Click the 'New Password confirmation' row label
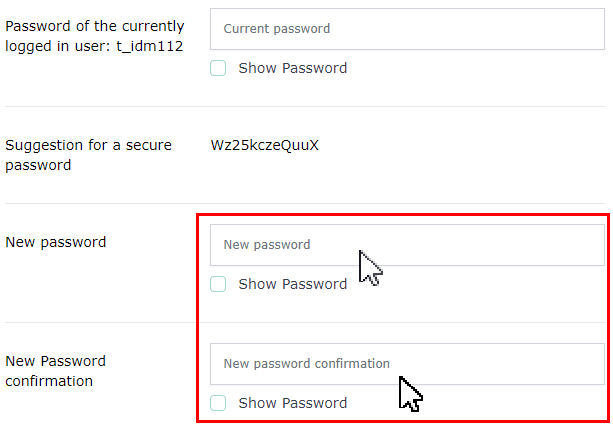This screenshot has width=613, height=426. [55, 370]
